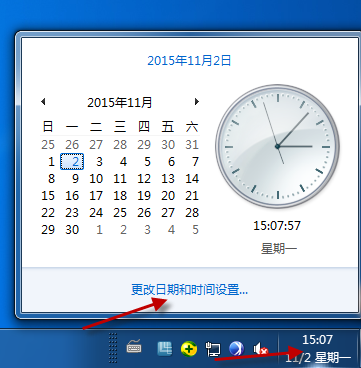Screen dimensions: 361x368
Task: Select grayed December 5 in last row
Action: pos(195,230)
